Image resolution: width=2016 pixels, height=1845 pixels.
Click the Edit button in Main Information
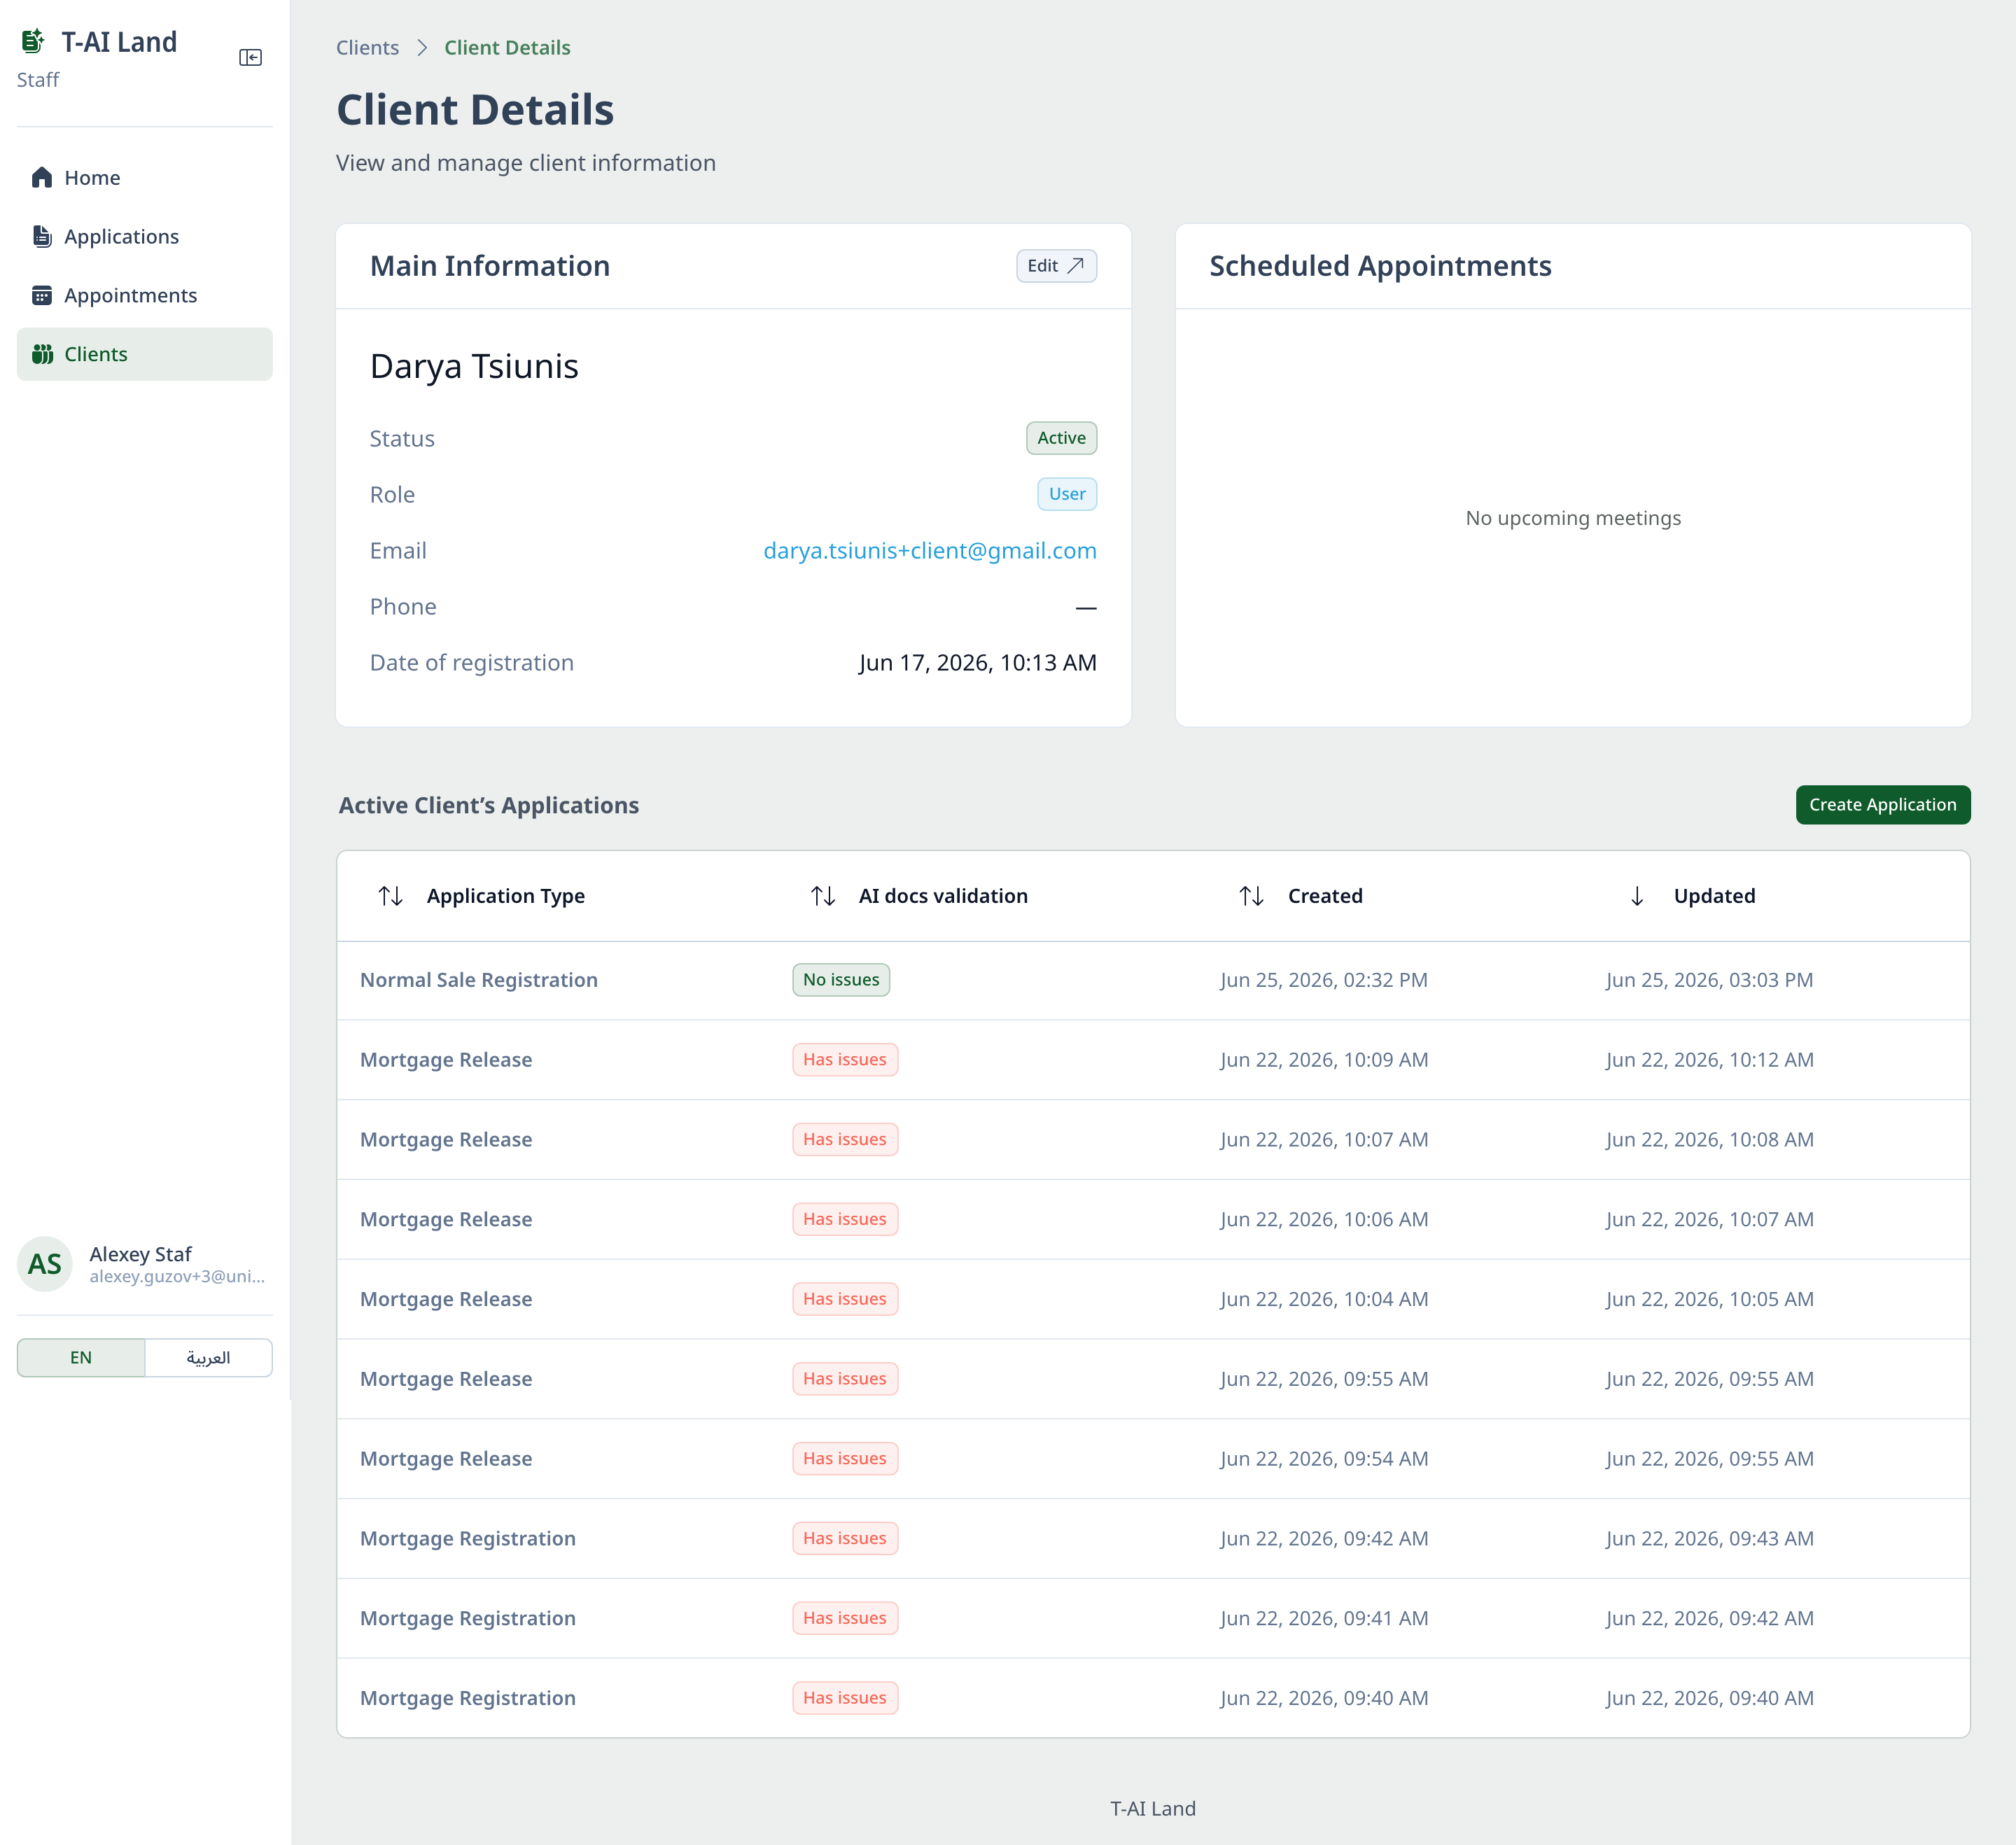point(1056,266)
